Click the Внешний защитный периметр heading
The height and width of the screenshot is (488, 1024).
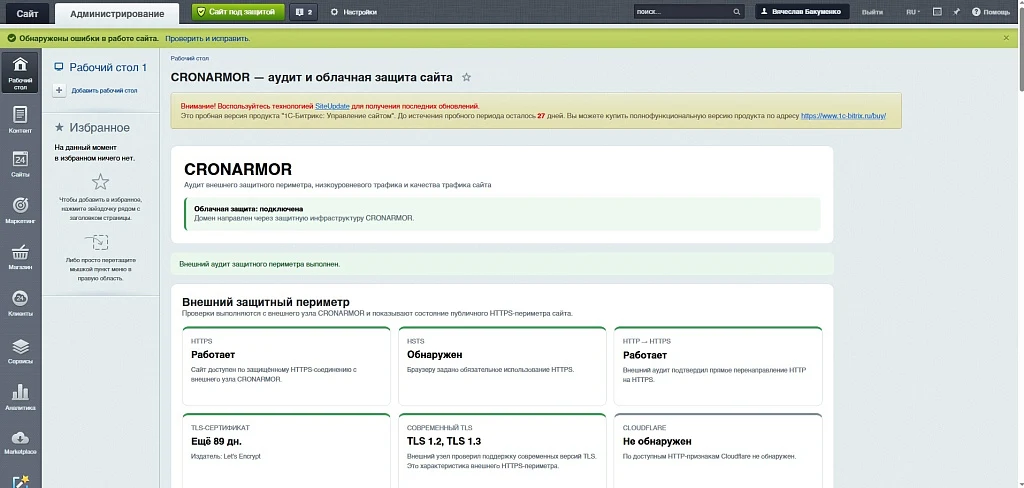[266, 302]
